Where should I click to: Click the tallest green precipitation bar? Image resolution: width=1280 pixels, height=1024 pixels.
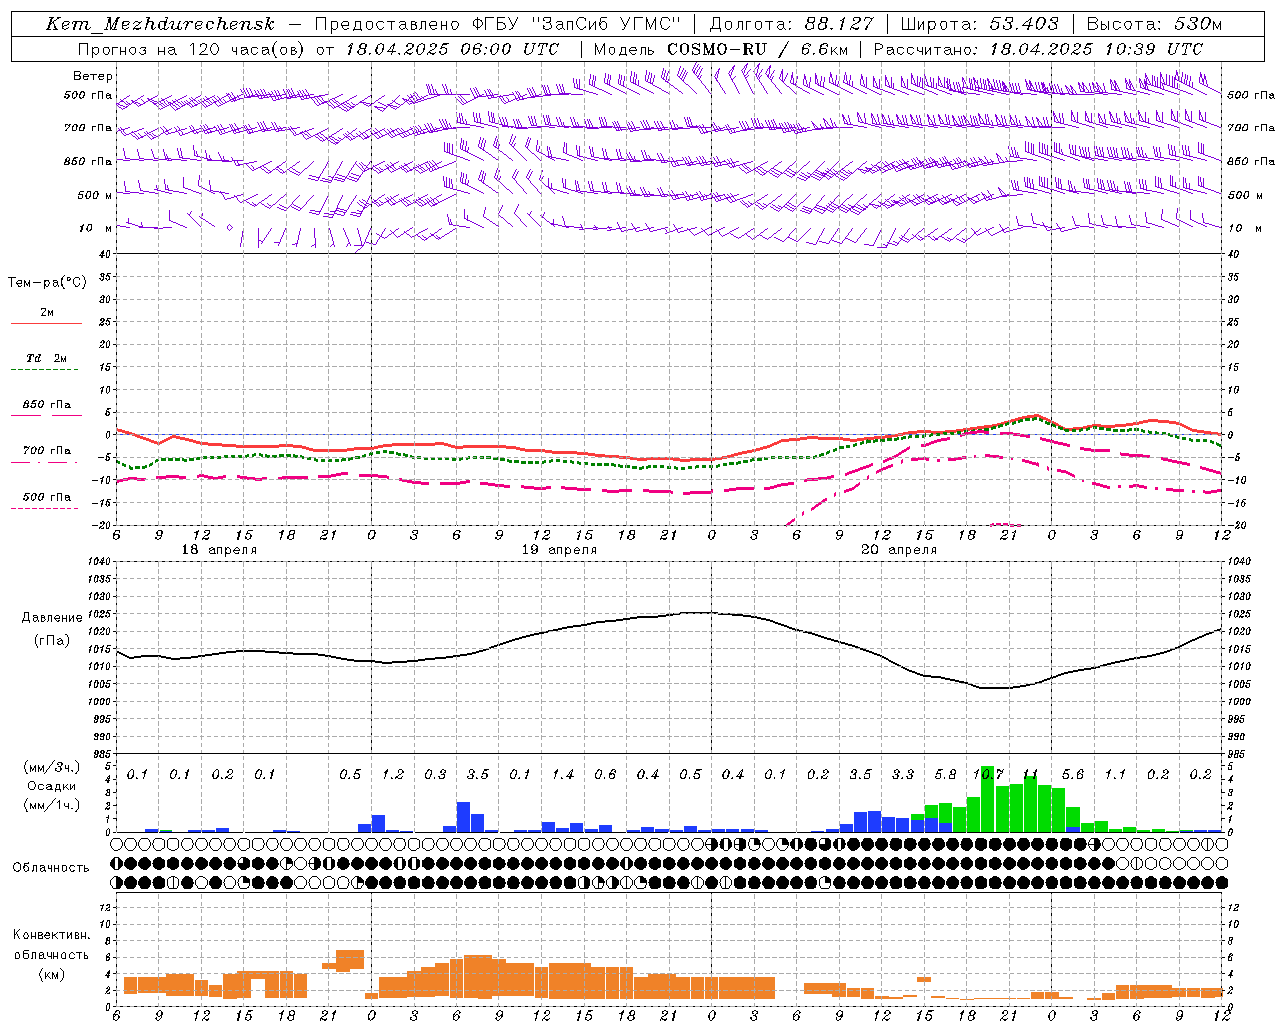(987, 799)
